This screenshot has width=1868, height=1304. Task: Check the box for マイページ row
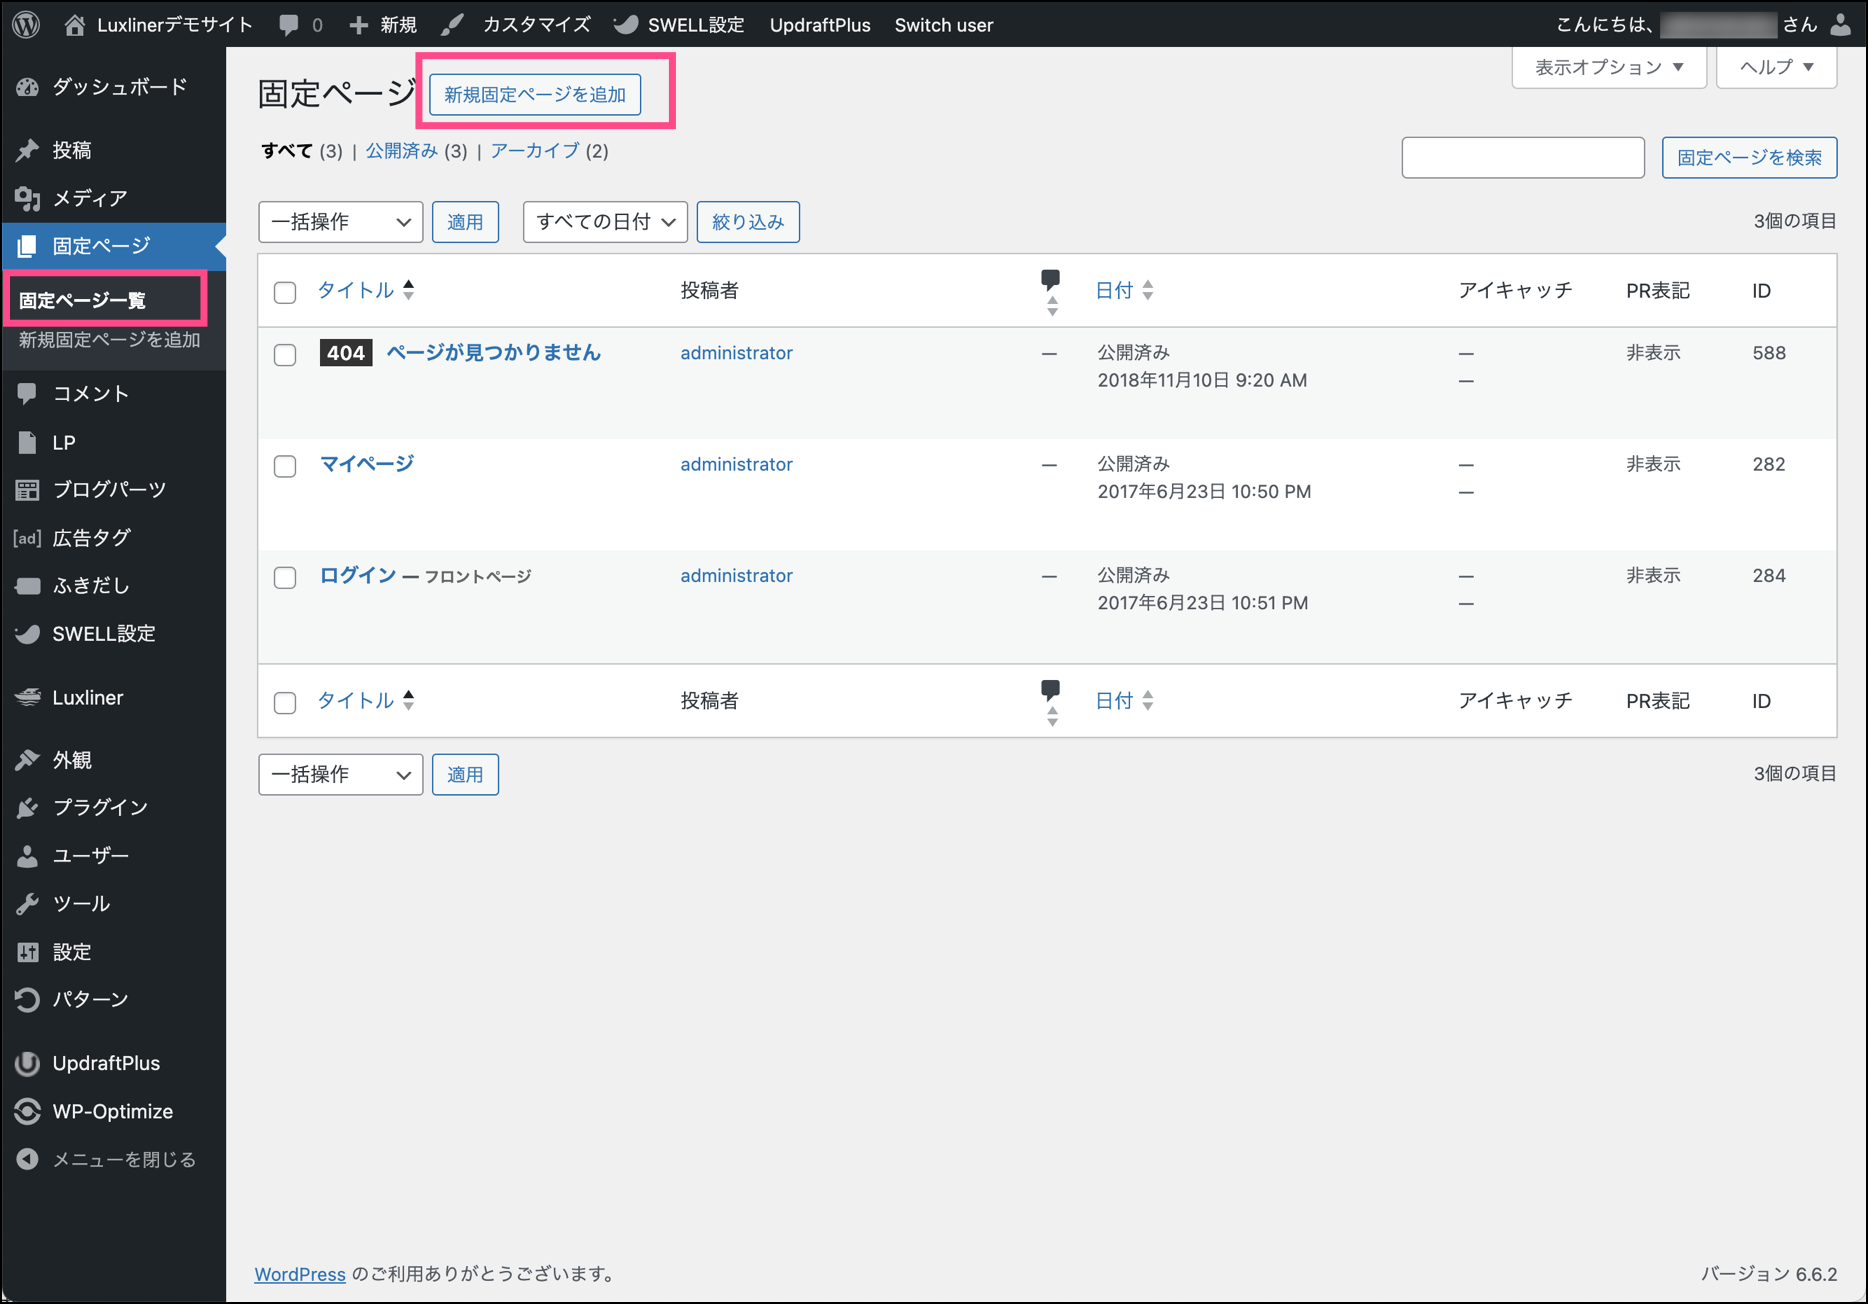click(285, 466)
